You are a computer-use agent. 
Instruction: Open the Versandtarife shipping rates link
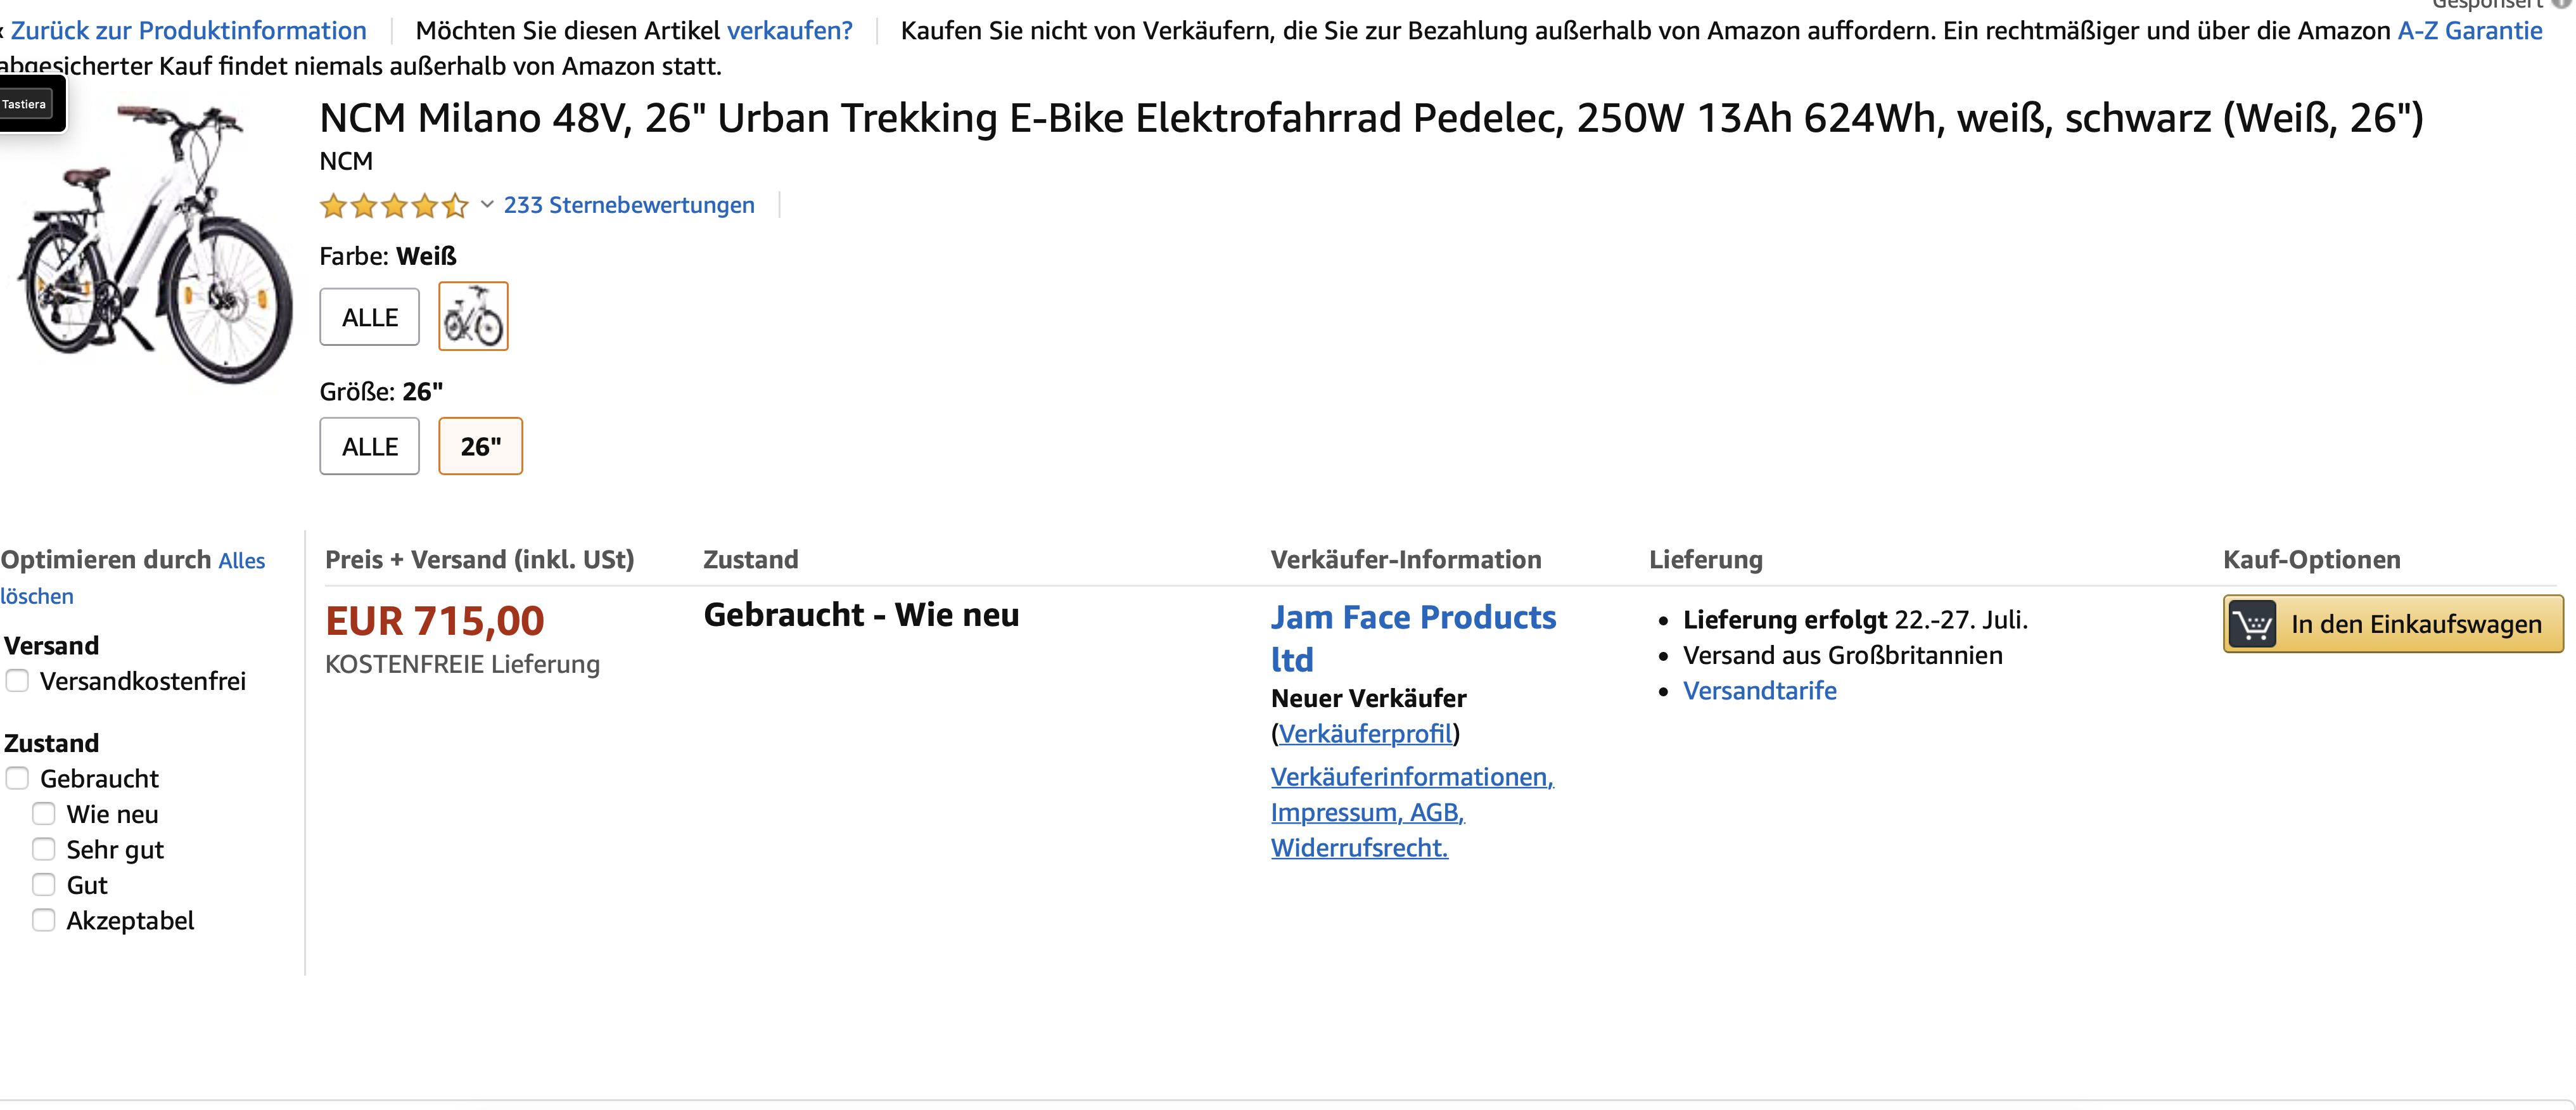click(x=1759, y=691)
